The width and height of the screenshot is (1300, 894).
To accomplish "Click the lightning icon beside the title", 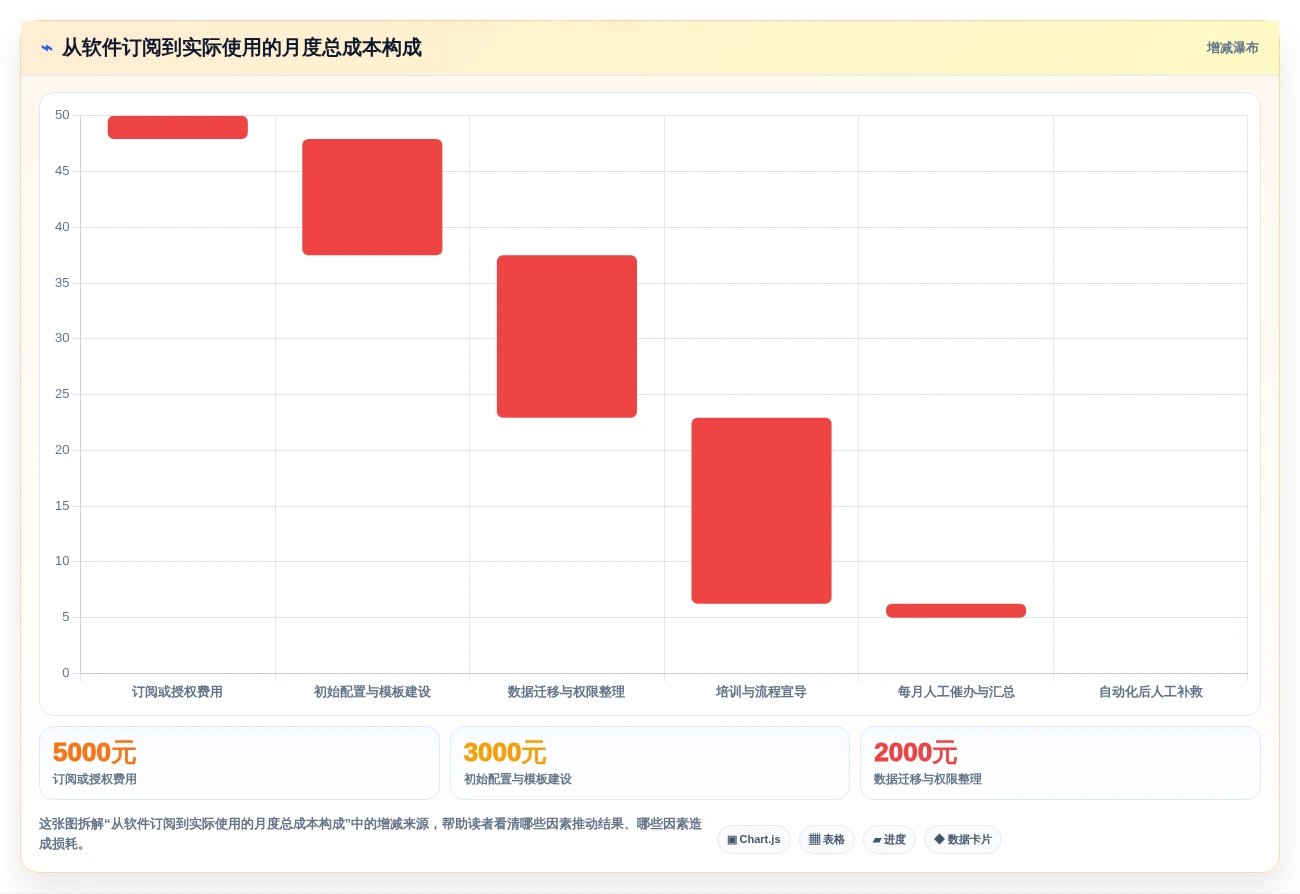I will pos(47,48).
